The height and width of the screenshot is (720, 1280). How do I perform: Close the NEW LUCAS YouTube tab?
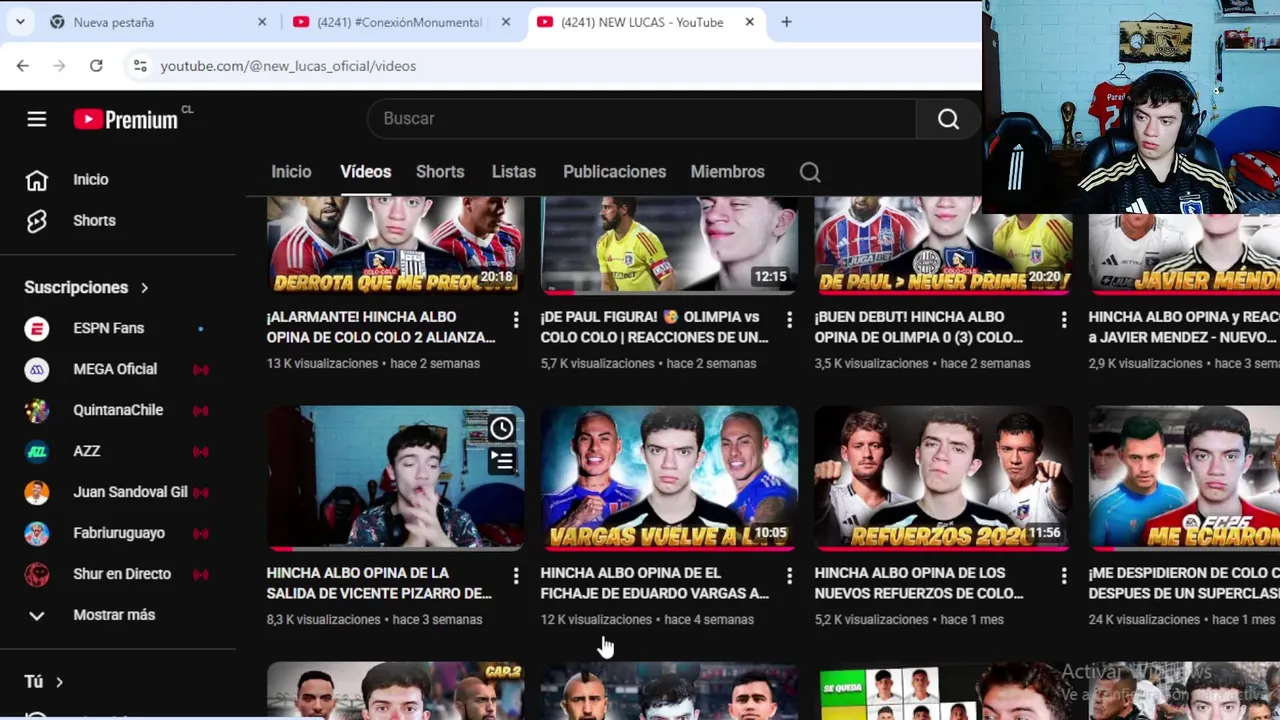click(x=749, y=22)
